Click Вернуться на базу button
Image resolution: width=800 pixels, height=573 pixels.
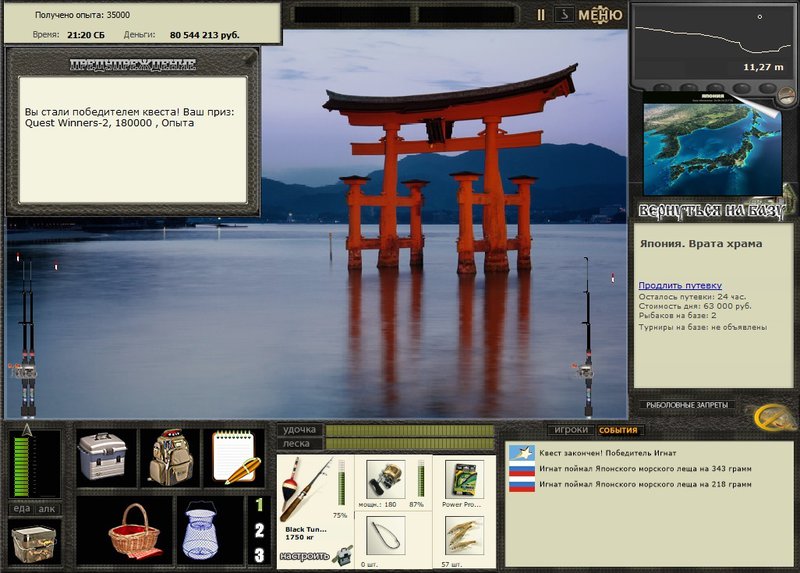[711, 211]
